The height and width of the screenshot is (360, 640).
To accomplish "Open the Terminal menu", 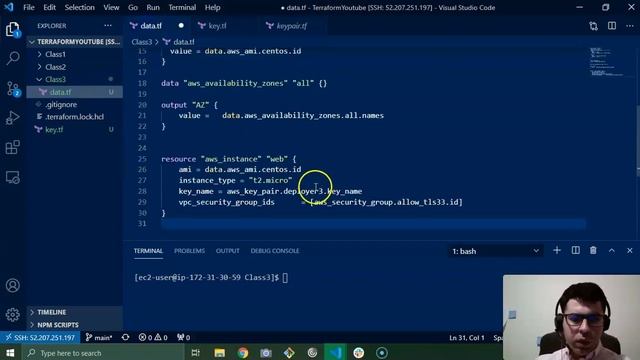I will point(182,8).
